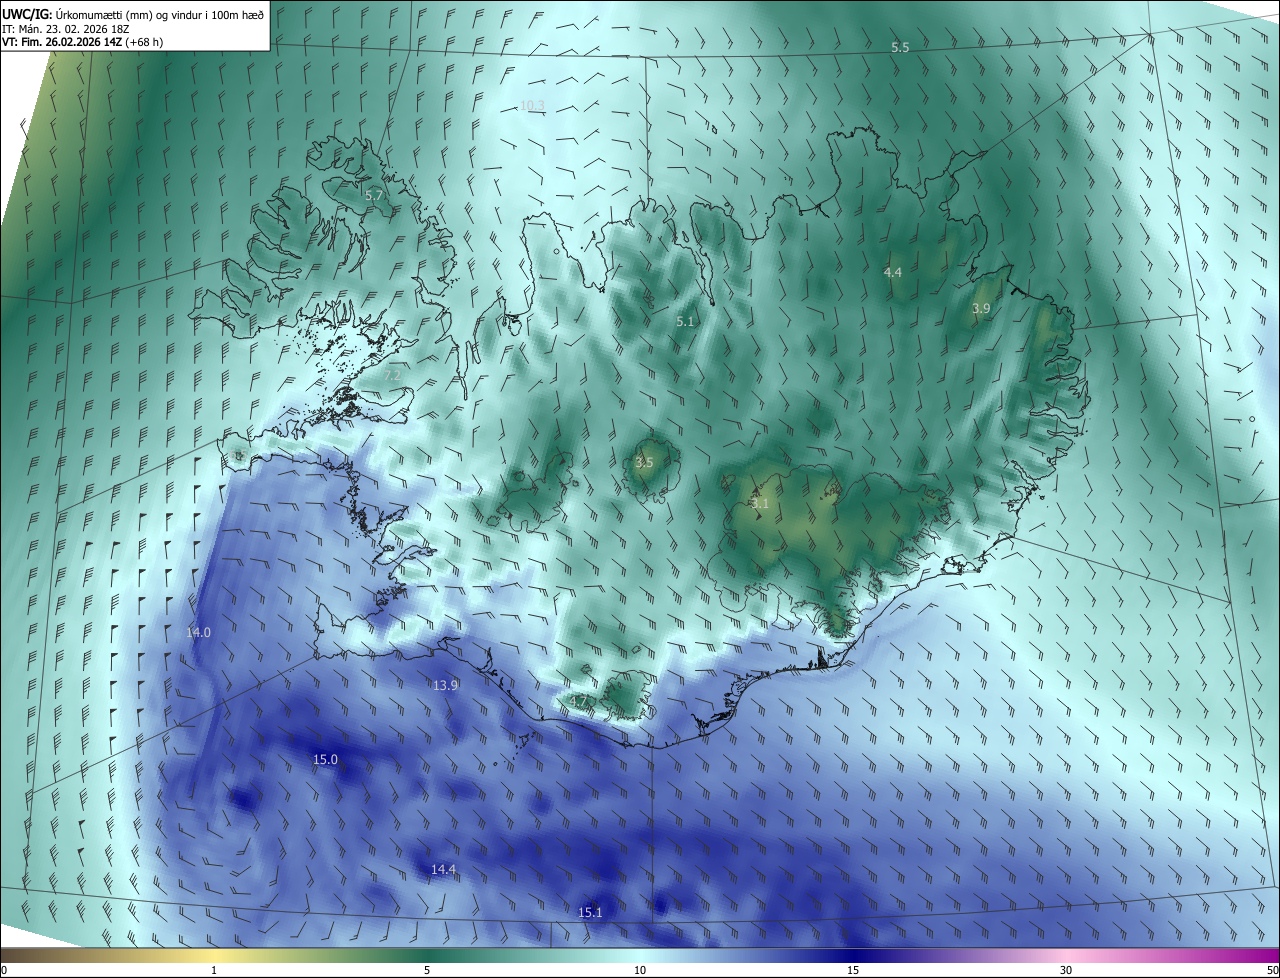Click the 'UWC/IG: Úrkomumætti (mm)' map title
Image resolution: width=1280 pixels, height=978 pixels.
tap(133, 14)
